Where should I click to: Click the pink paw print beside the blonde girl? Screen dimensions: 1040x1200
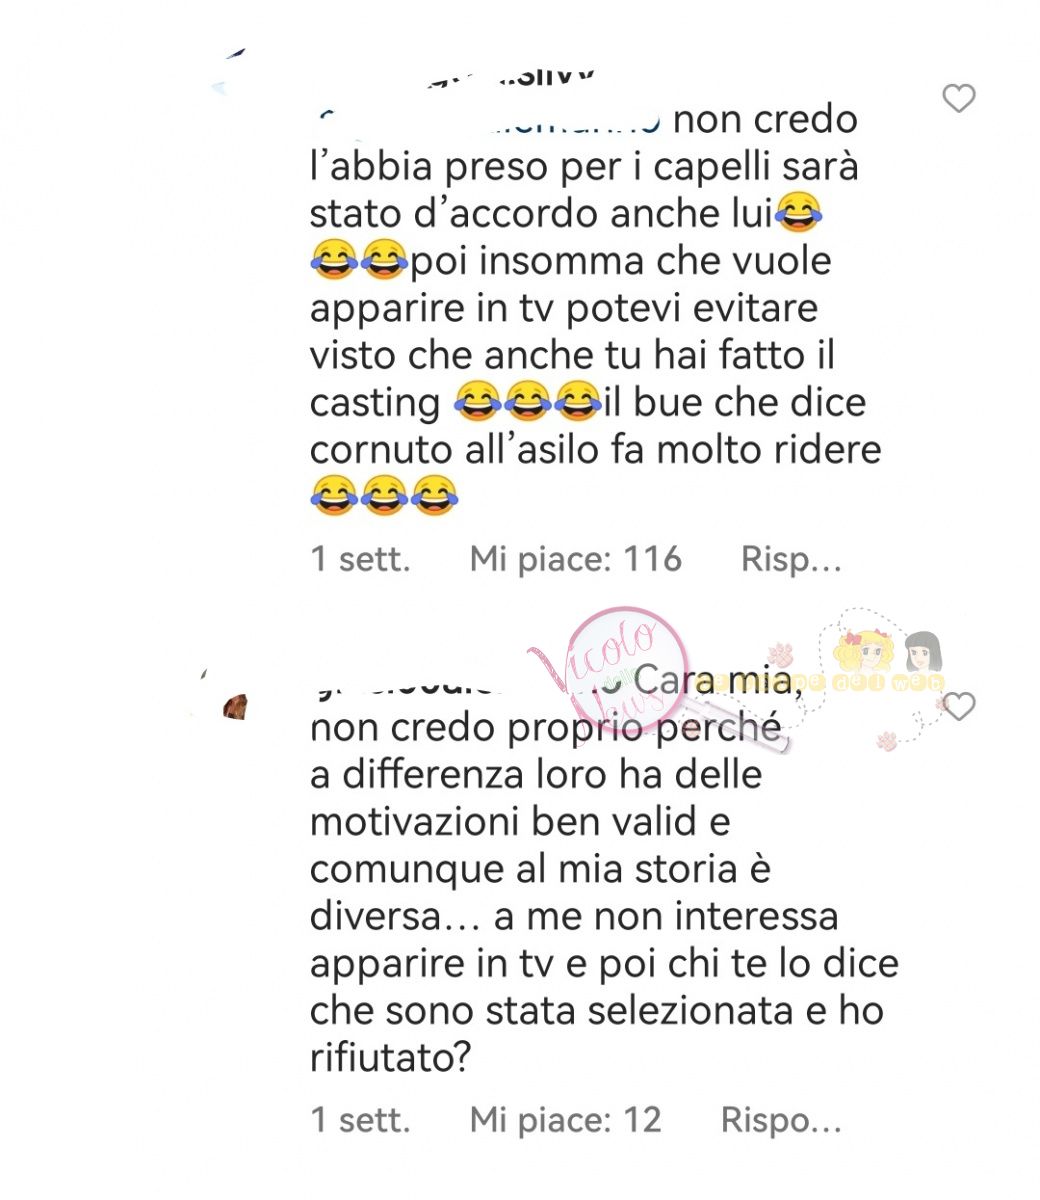(781, 656)
